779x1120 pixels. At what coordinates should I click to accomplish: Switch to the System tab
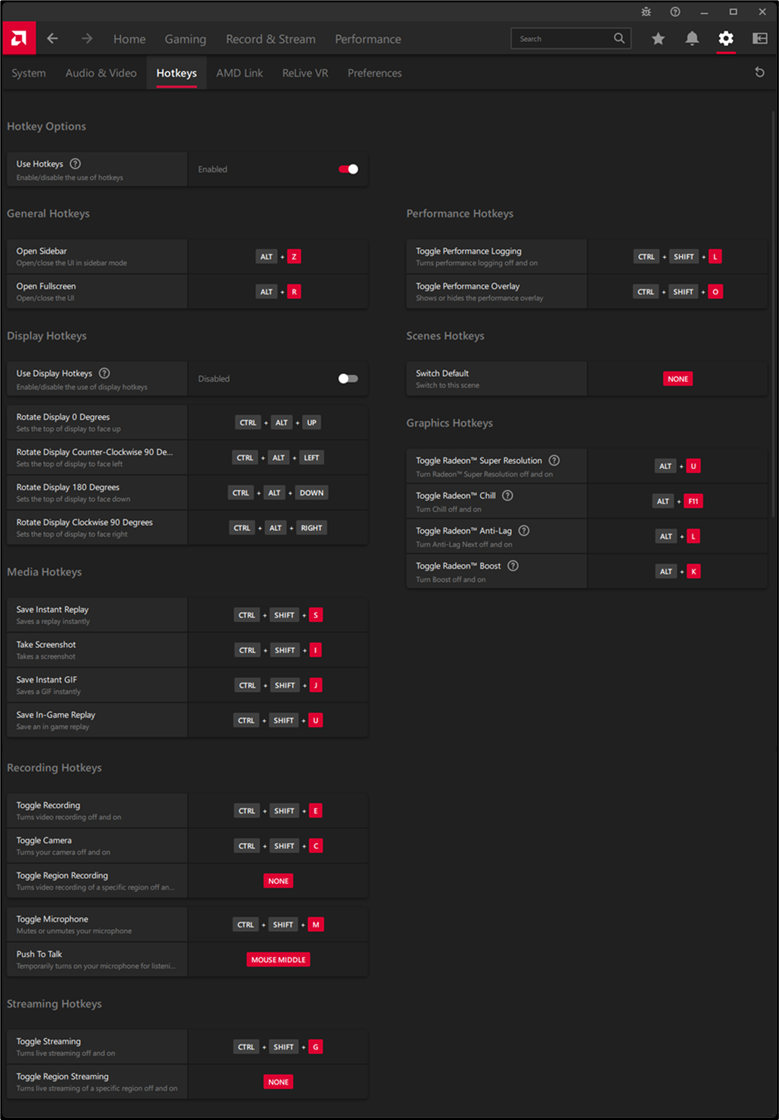point(29,73)
